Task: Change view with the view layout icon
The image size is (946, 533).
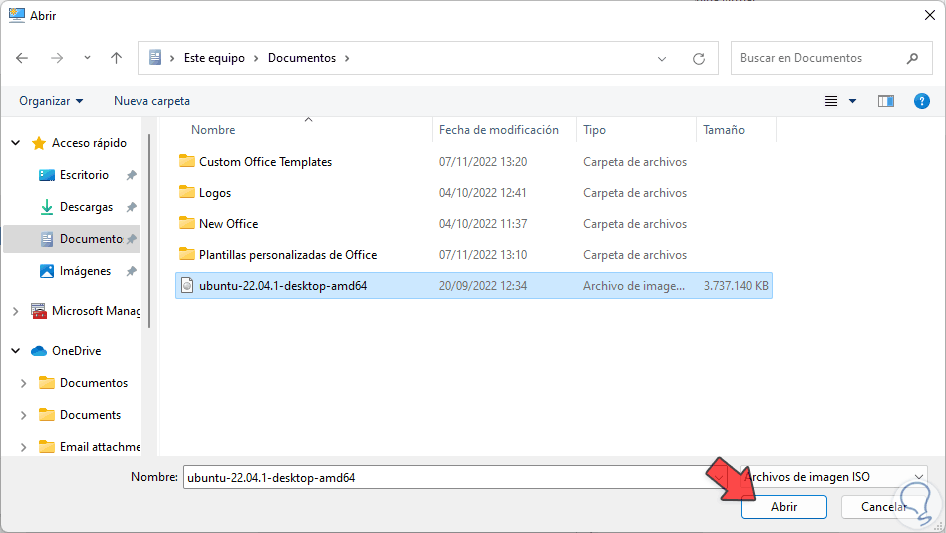Action: click(831, 101)
